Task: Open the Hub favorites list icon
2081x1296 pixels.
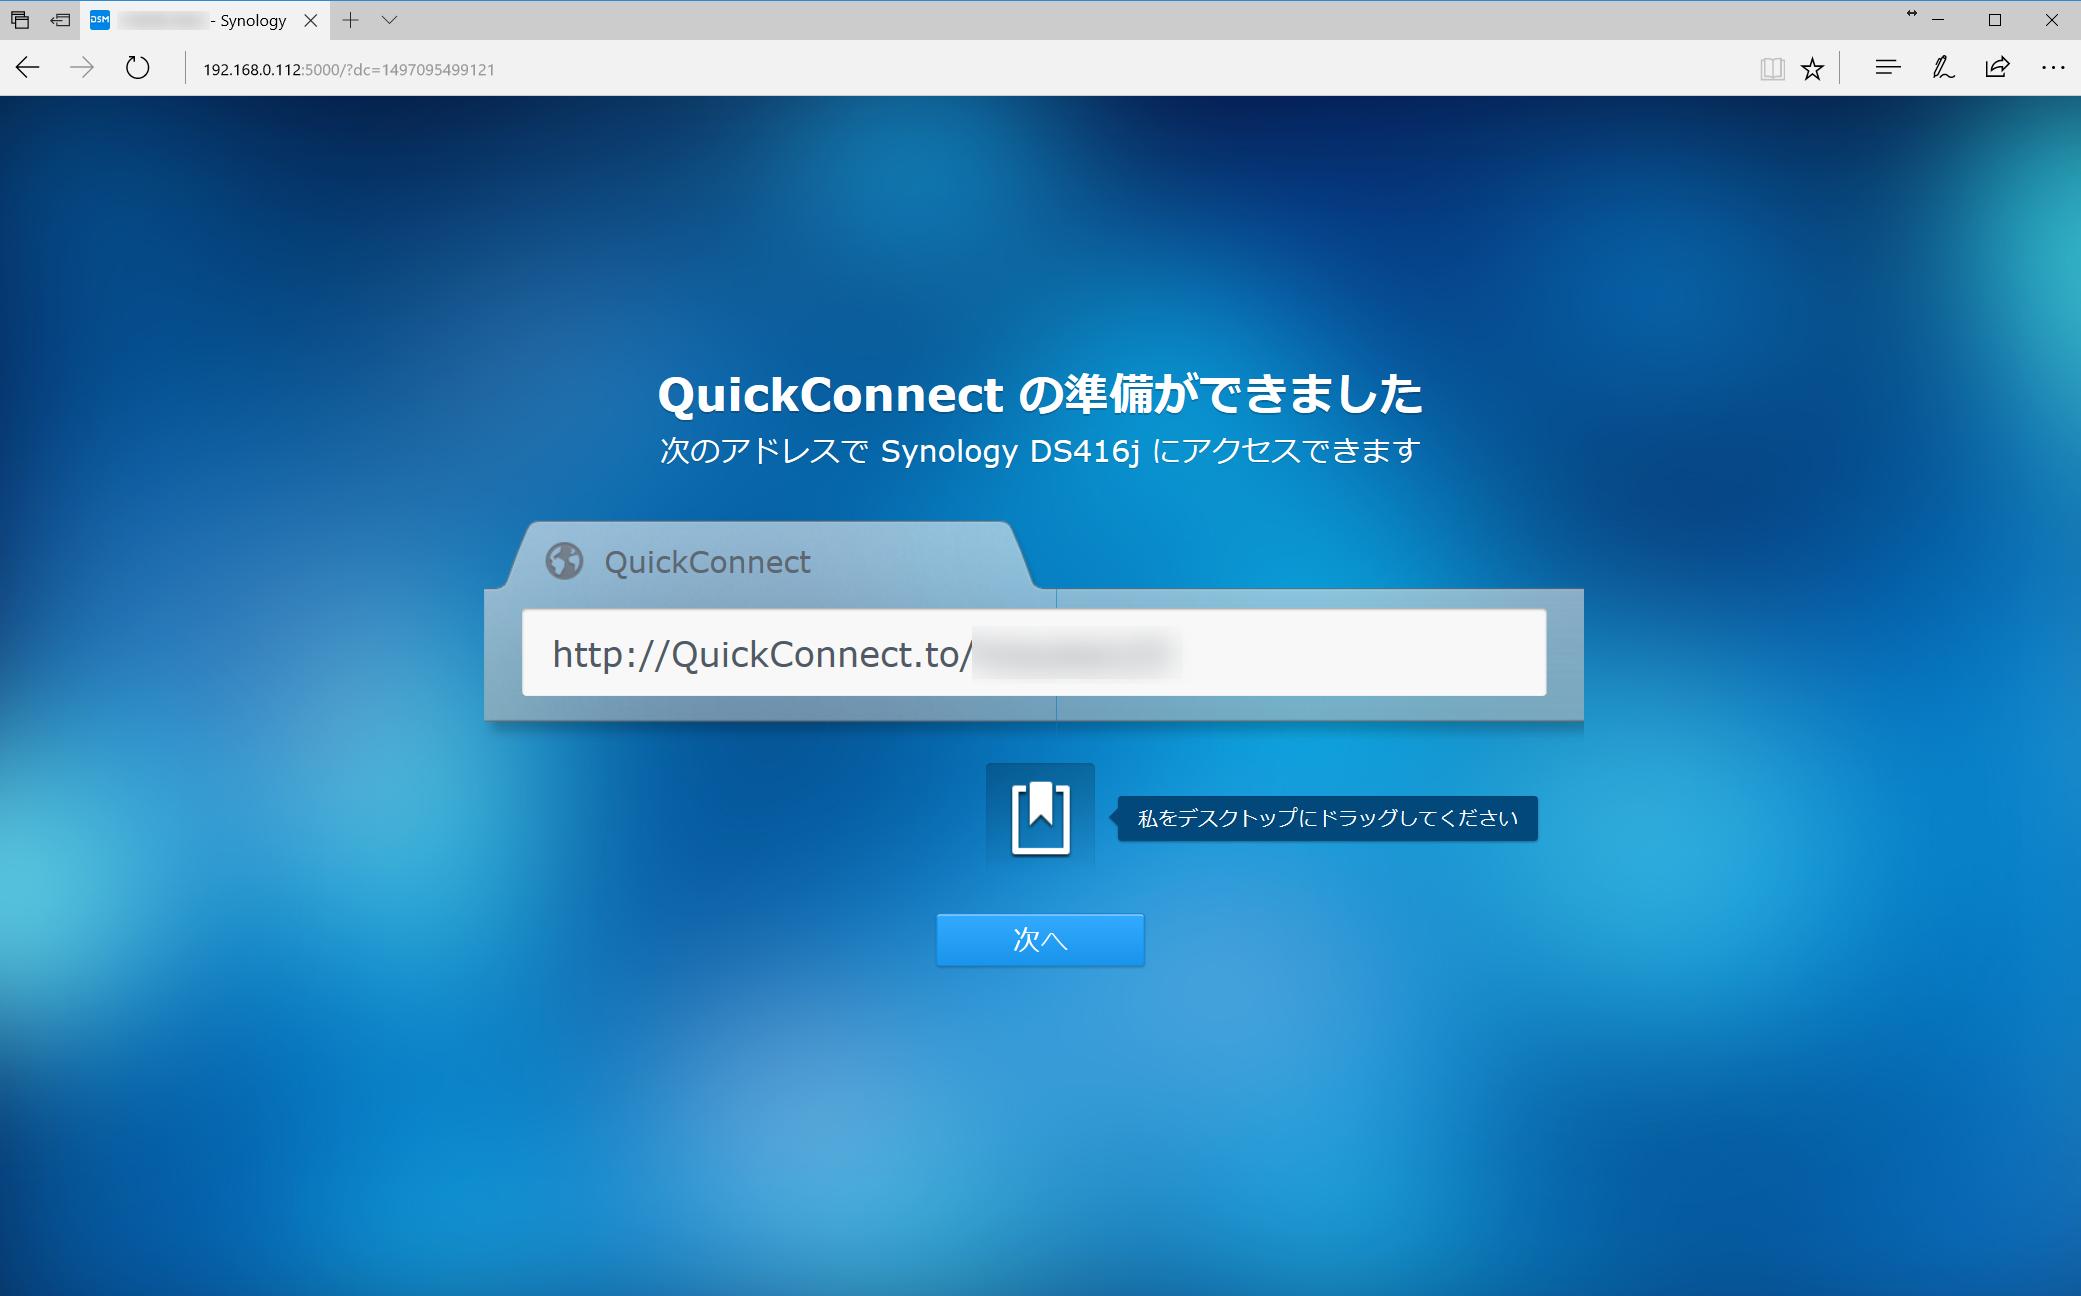Action: click(x=1887, y=68)
